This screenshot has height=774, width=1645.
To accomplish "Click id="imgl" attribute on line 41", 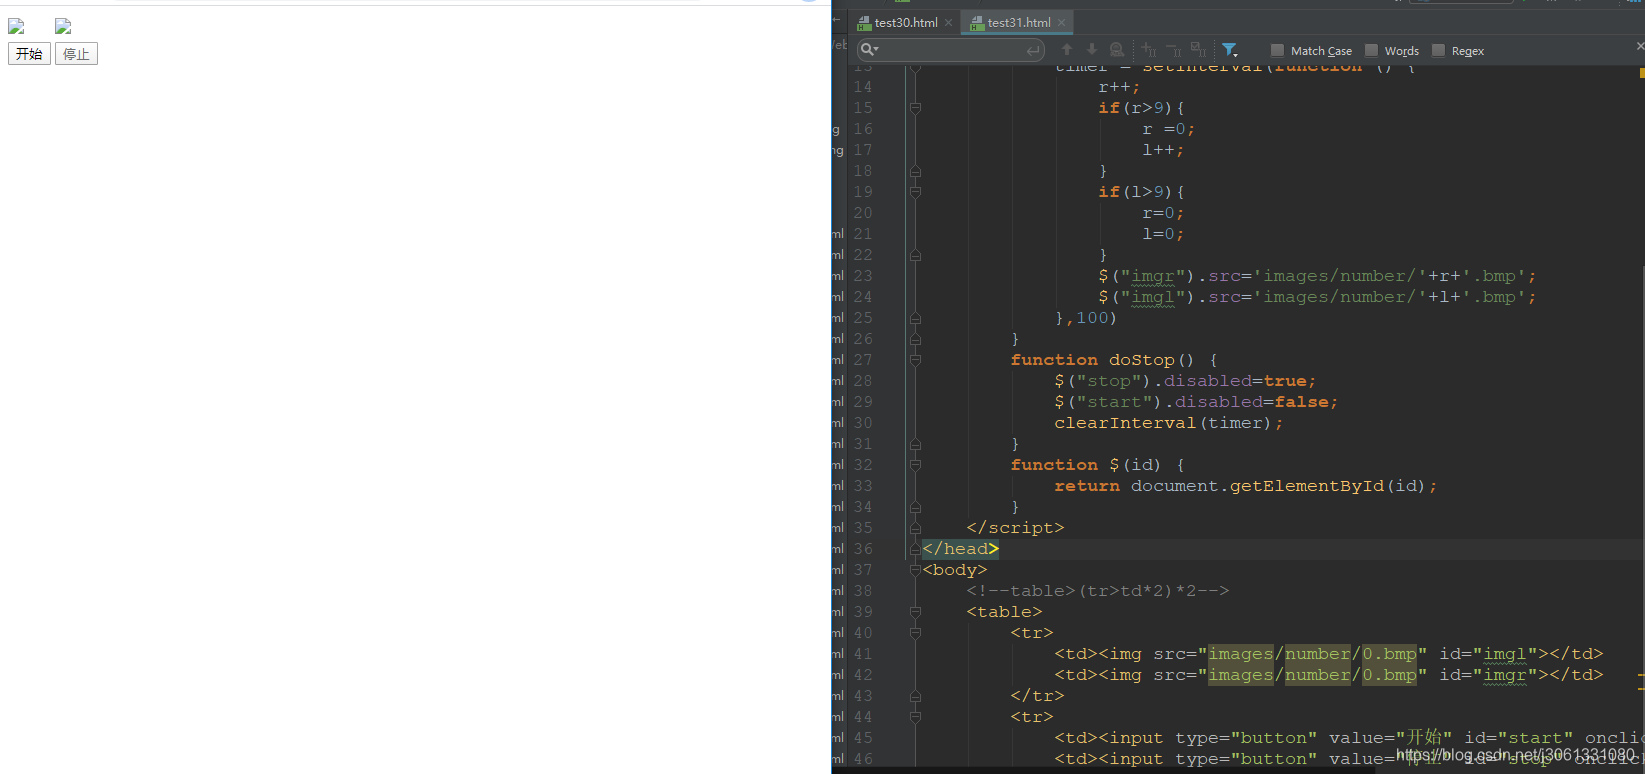I will (x=1489, y=654).
